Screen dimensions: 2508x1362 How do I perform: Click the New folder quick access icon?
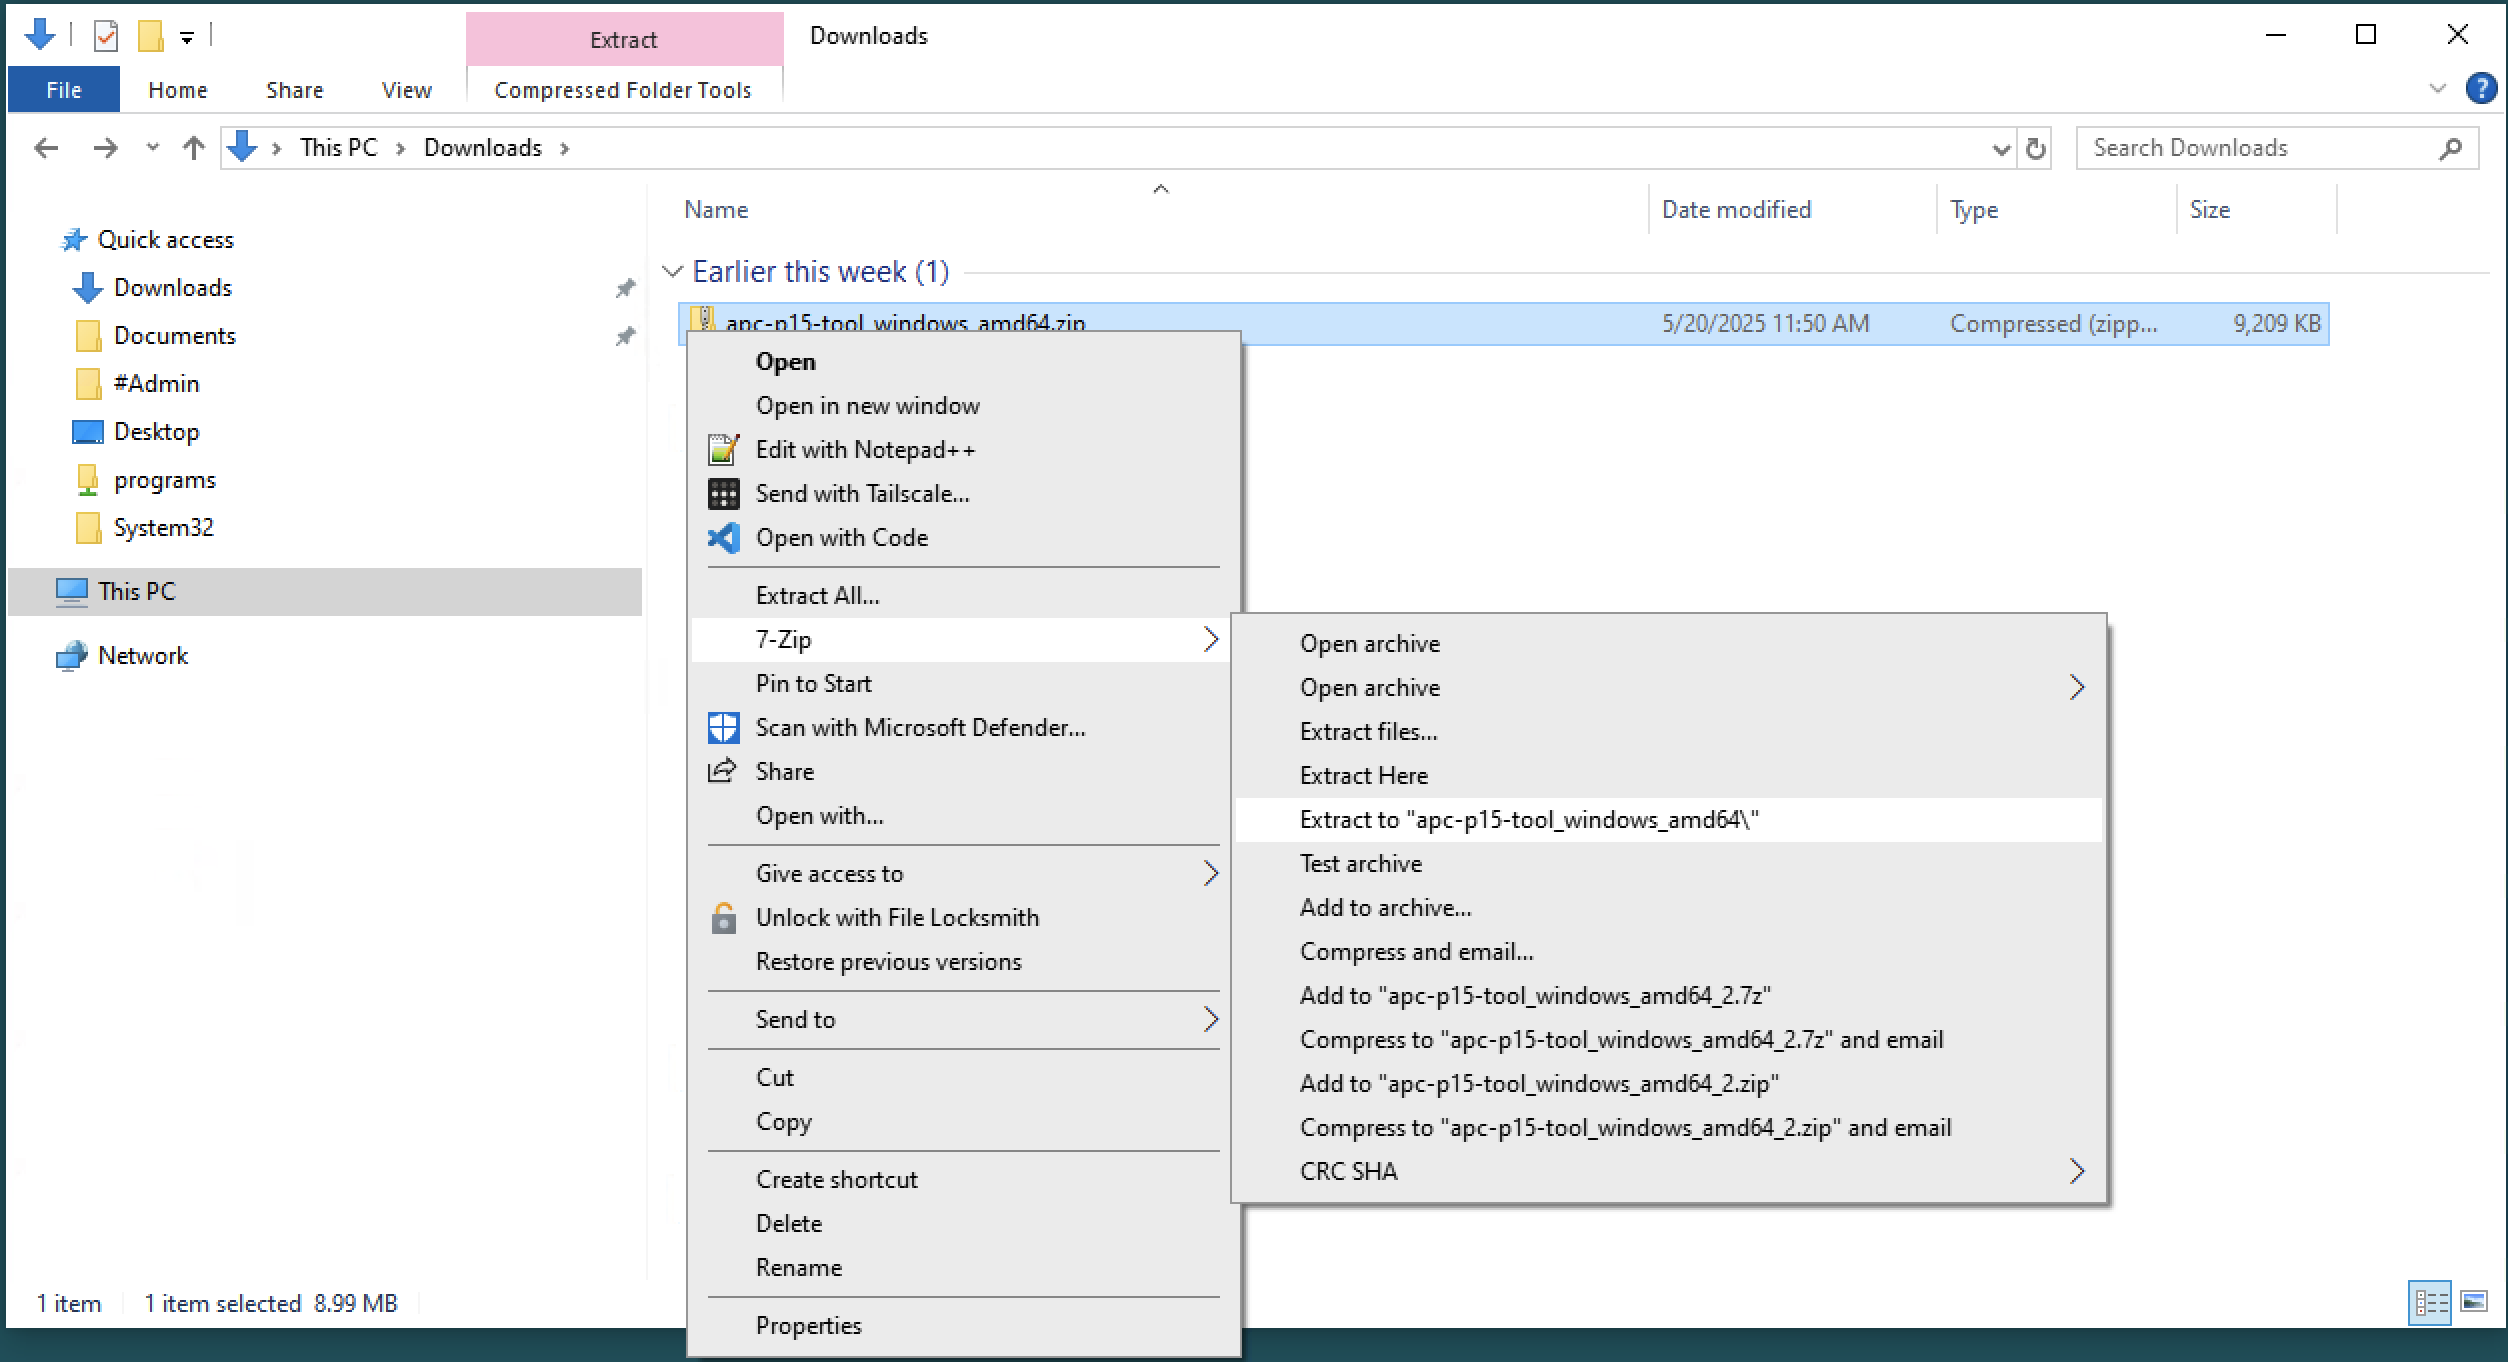point(151,37)
